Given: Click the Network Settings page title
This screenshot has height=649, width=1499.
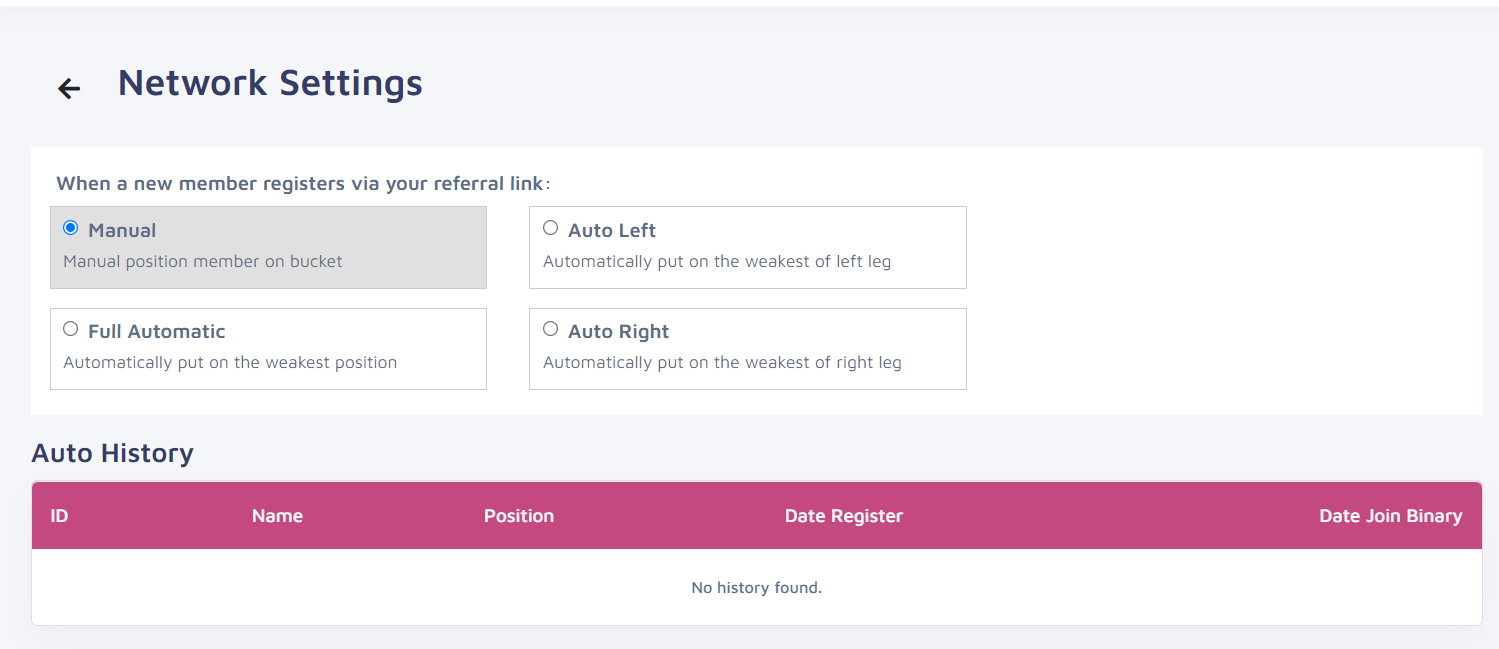Looking at the screenshot, I should click(270, 82).
